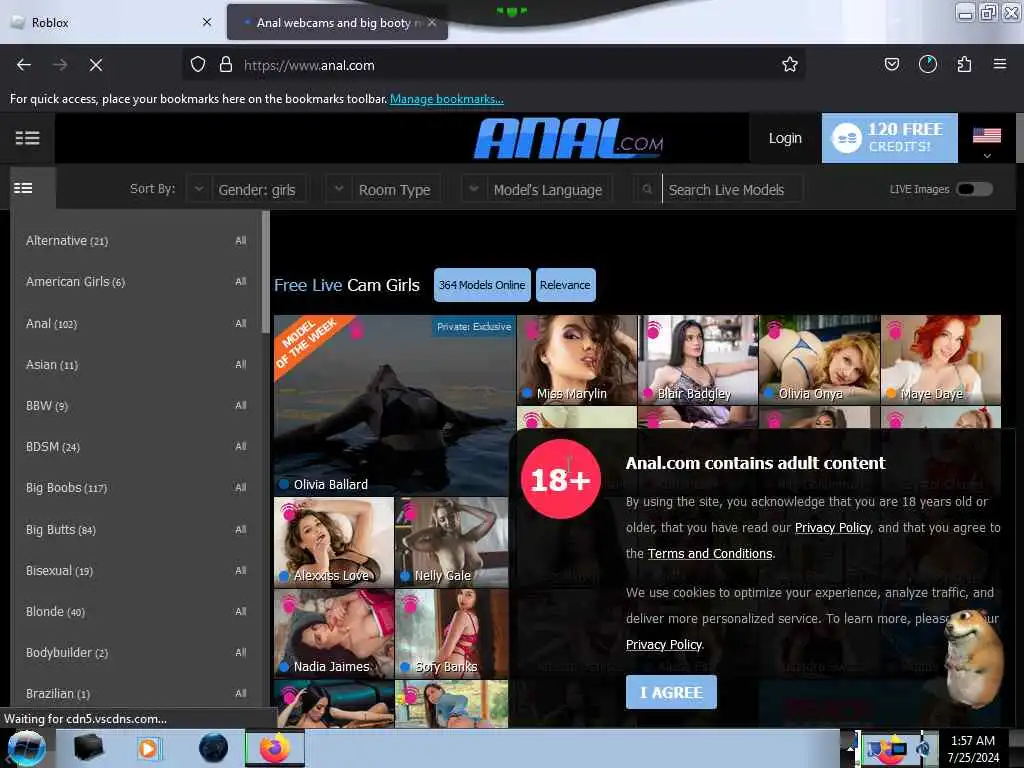Click the search magnifier icon

647,189
